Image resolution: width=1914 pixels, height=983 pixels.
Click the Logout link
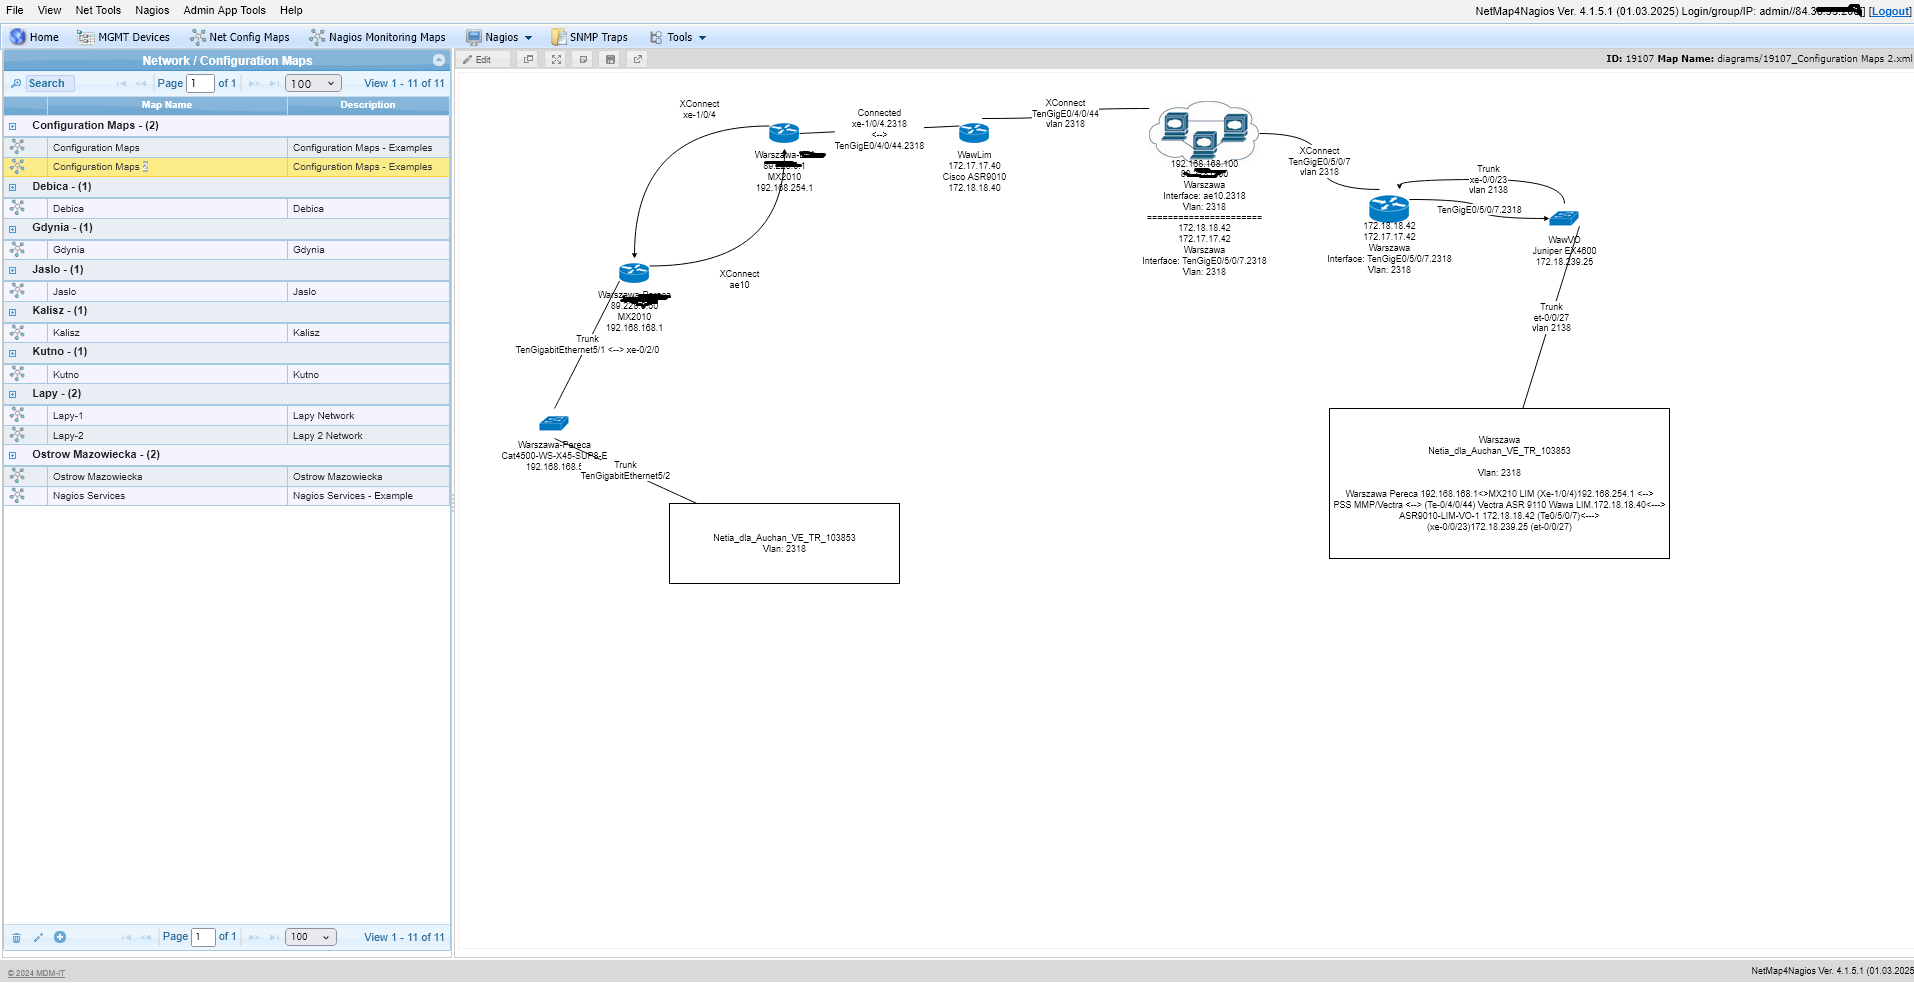pyautogui.click(x=1889, y=11)
